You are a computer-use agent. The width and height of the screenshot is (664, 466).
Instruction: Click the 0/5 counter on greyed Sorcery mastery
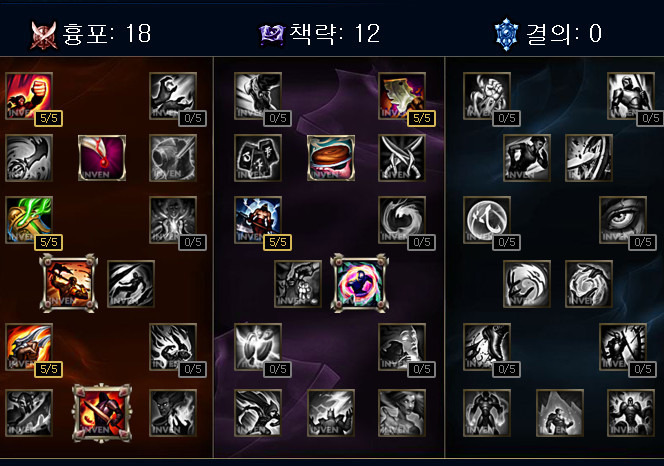point(193,118)
